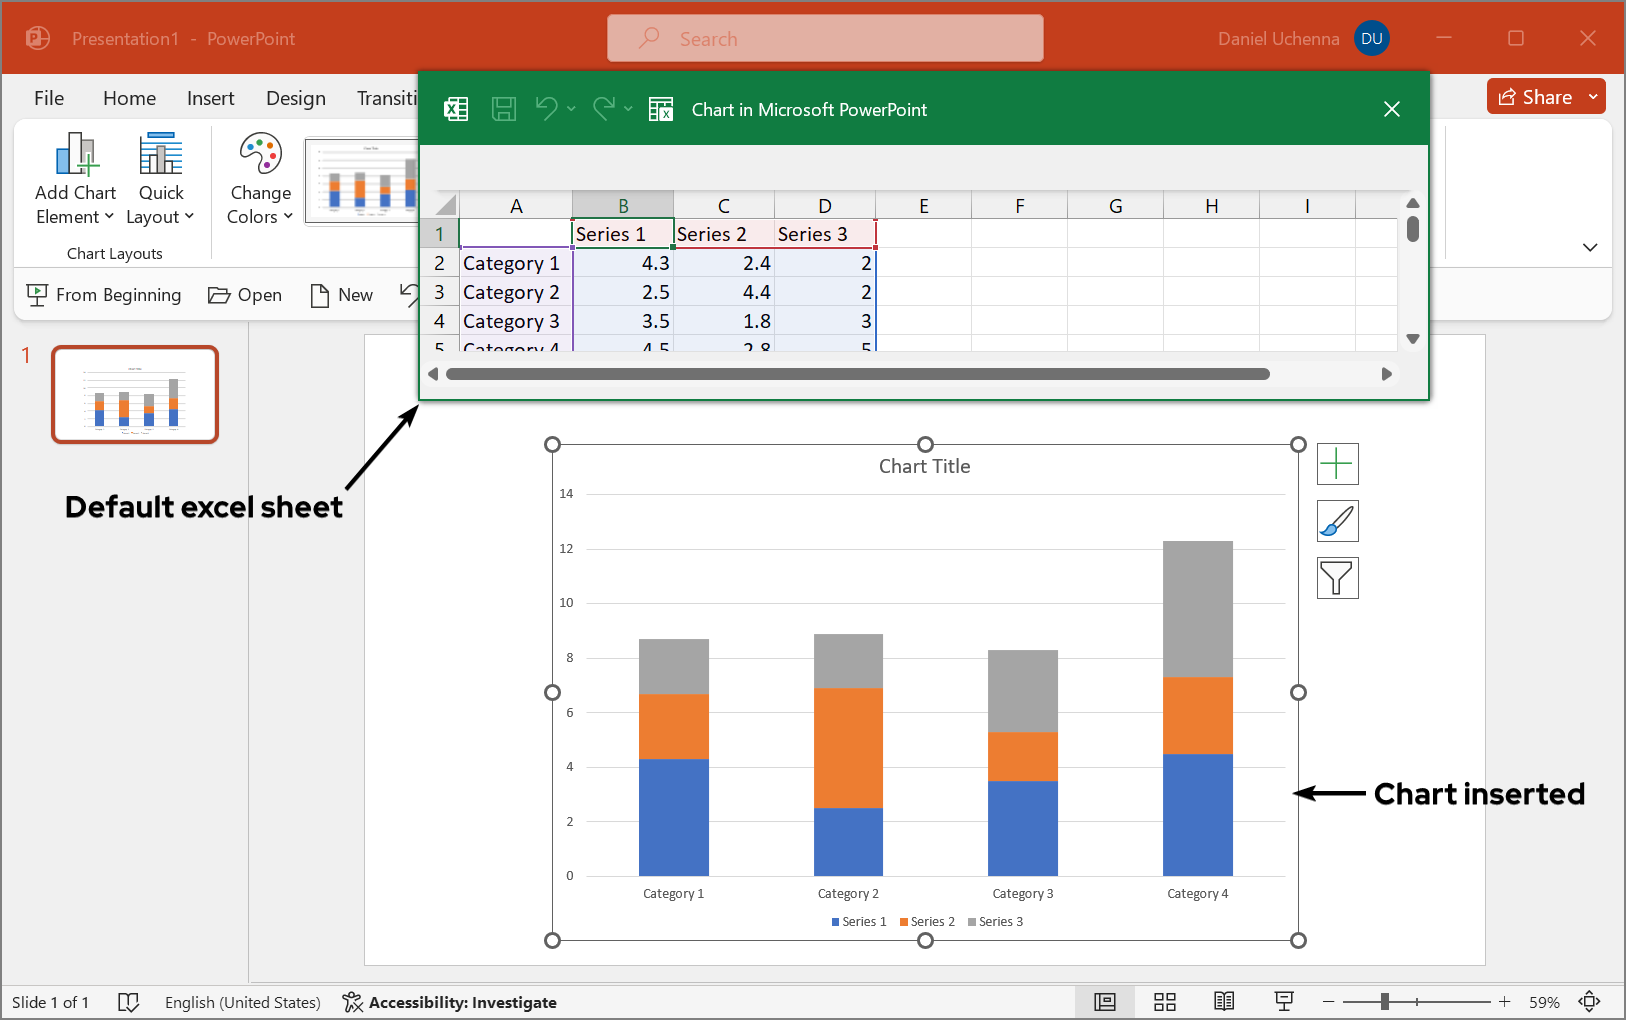Screen dimensions: 1626x1020
Task: Switch to Slide Sorter view
Action: pyautogui.click(x=1165, y=1002)
